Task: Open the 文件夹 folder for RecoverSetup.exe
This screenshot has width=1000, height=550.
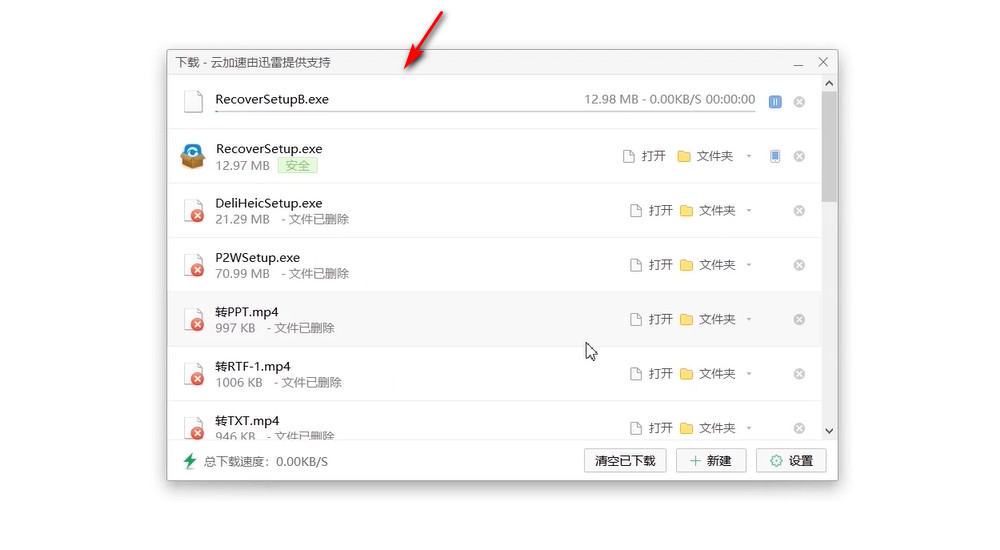Action: point(705,156)
